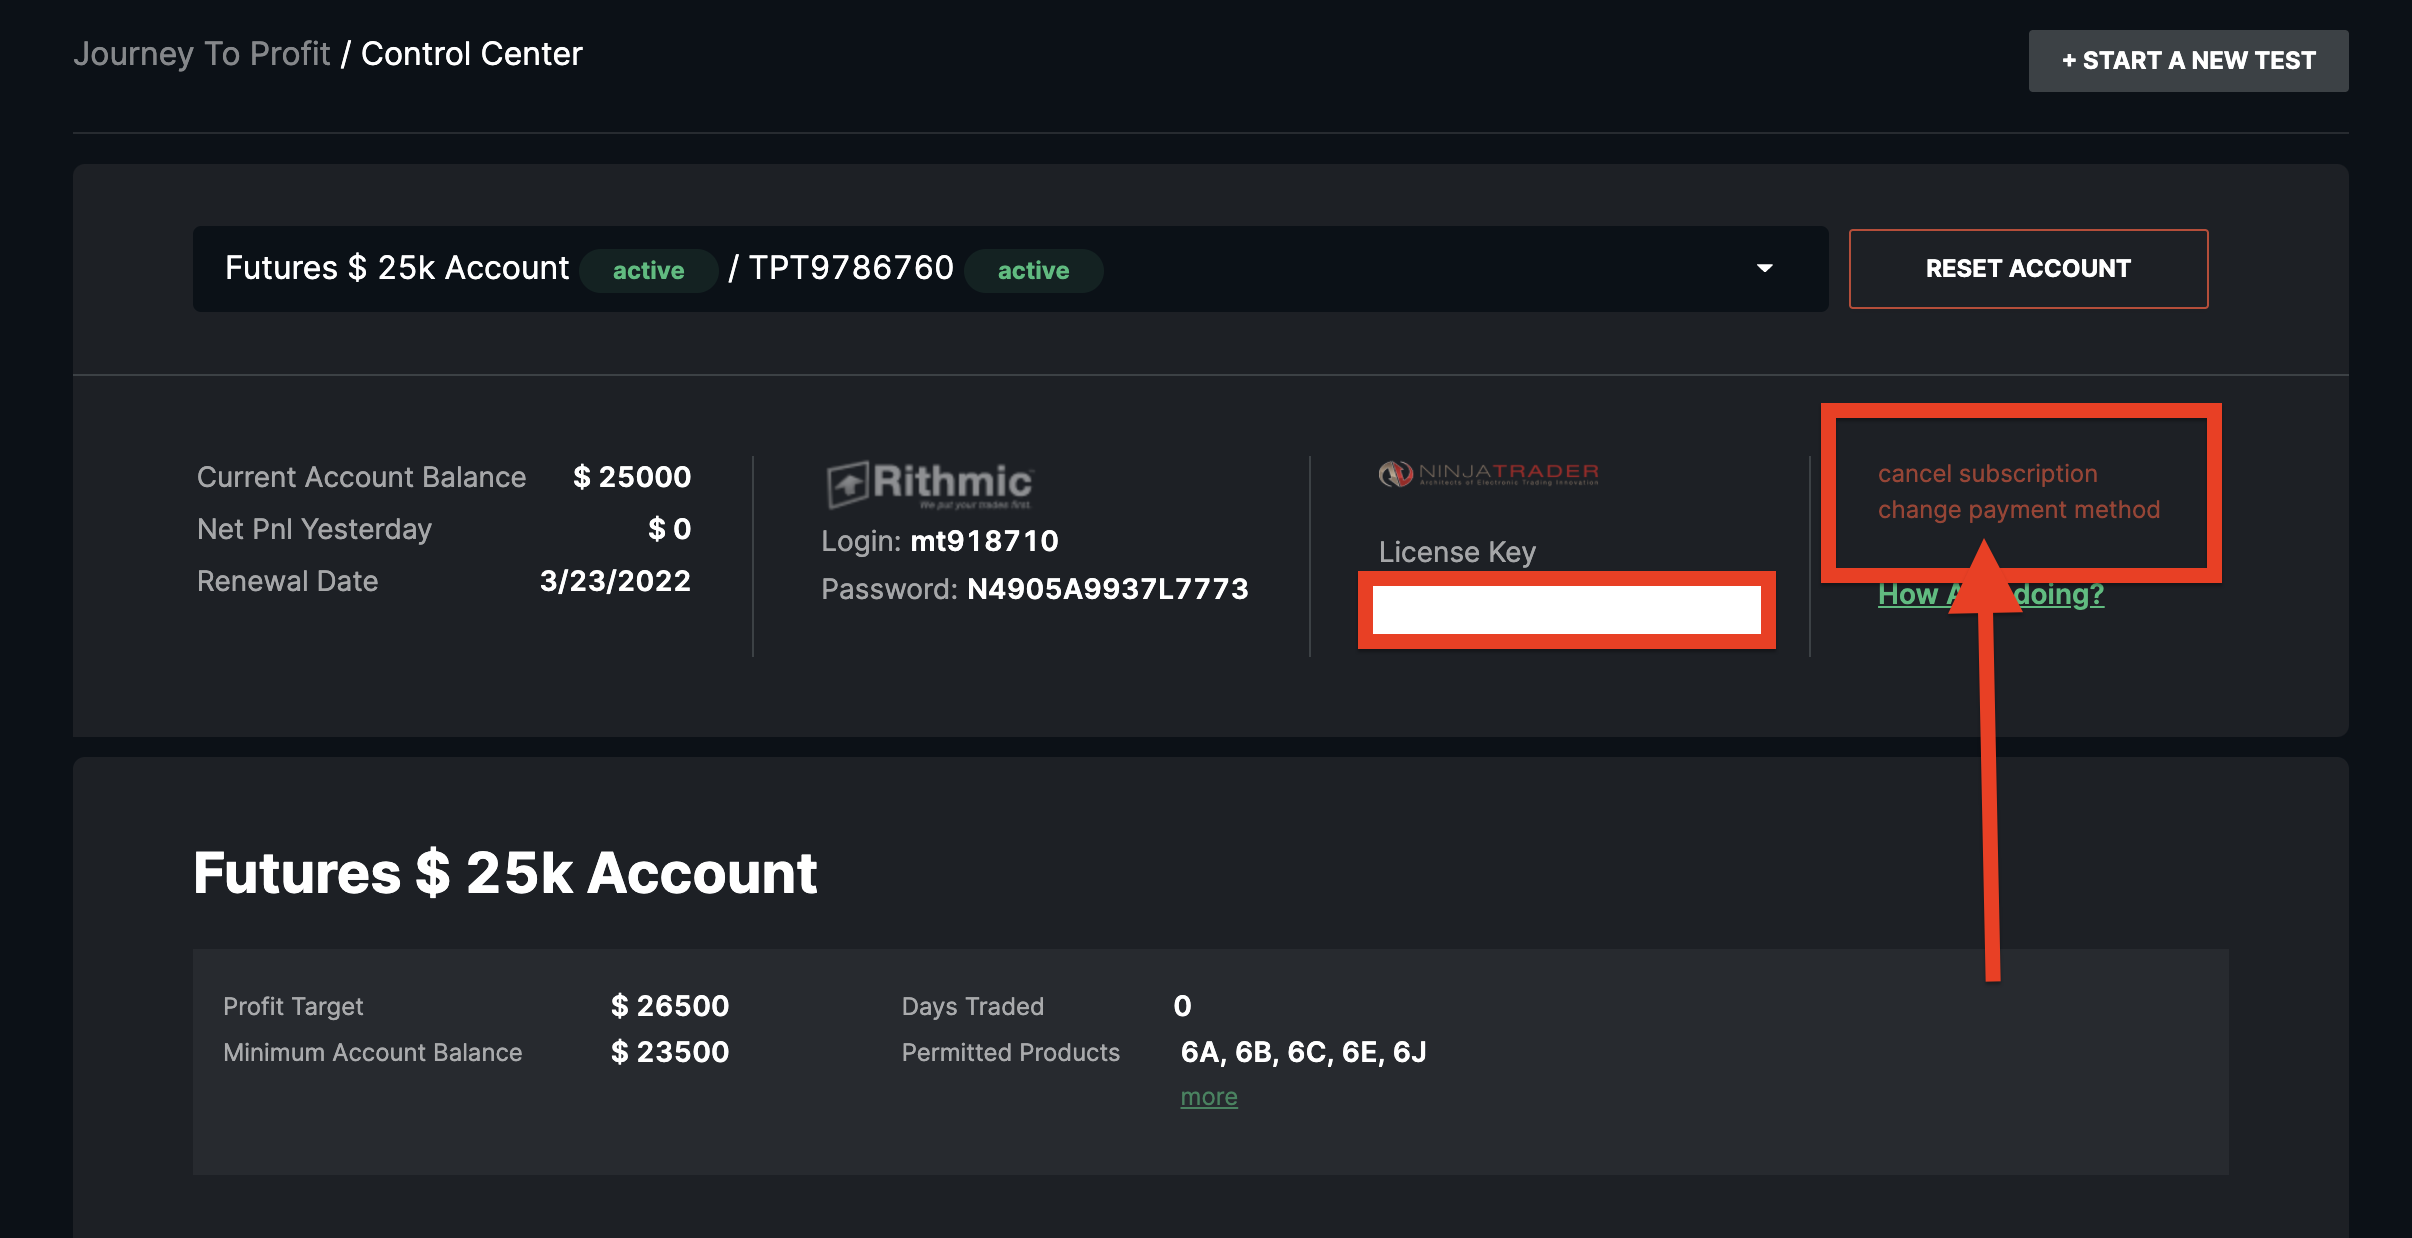Click the License Key label
Image resolution: width=2412 pixels, height=1238 pixels.
[1457, 552]
